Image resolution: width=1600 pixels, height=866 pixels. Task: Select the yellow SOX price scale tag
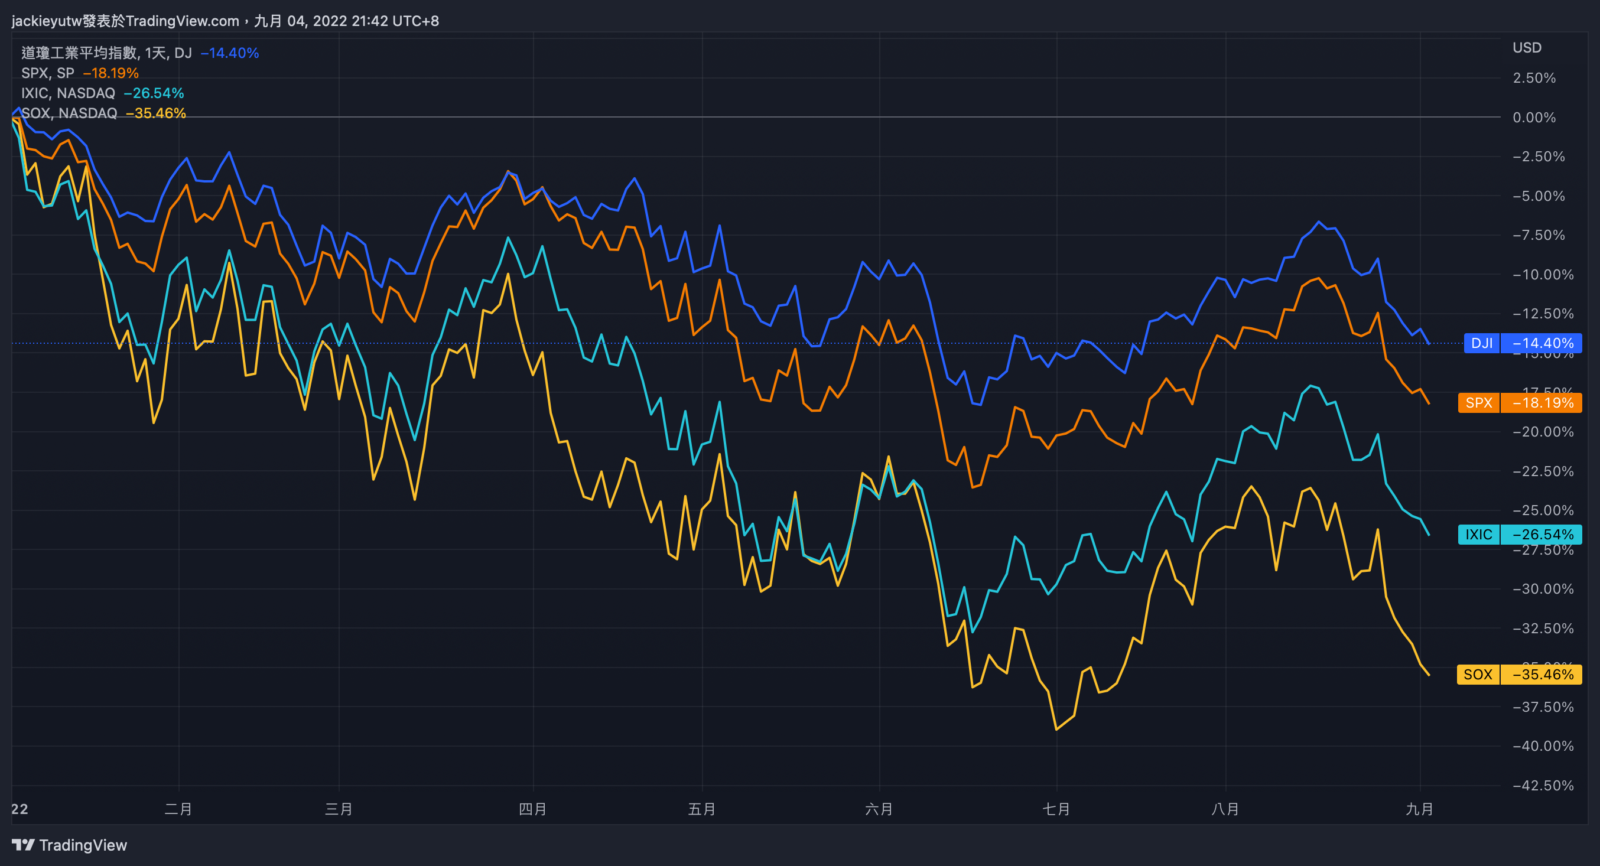click(1477, 675)
